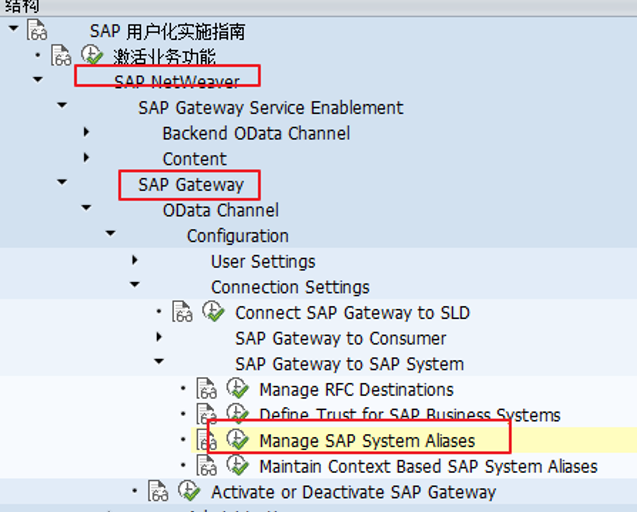
Task: Select the OData Channel tree item
Action: [x=220, y=210]
